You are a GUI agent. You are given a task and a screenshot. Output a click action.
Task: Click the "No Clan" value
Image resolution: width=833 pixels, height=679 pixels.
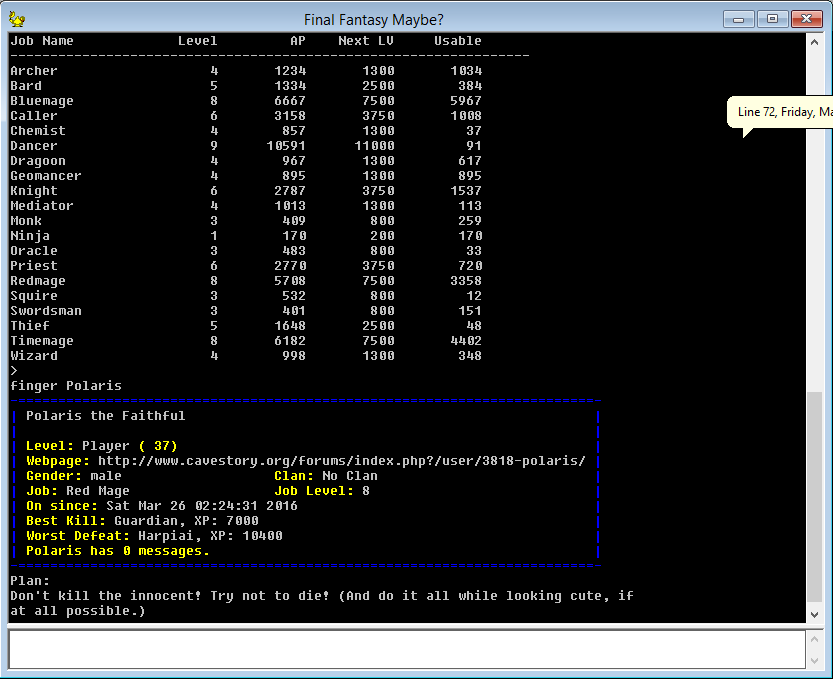click(350, 476)
